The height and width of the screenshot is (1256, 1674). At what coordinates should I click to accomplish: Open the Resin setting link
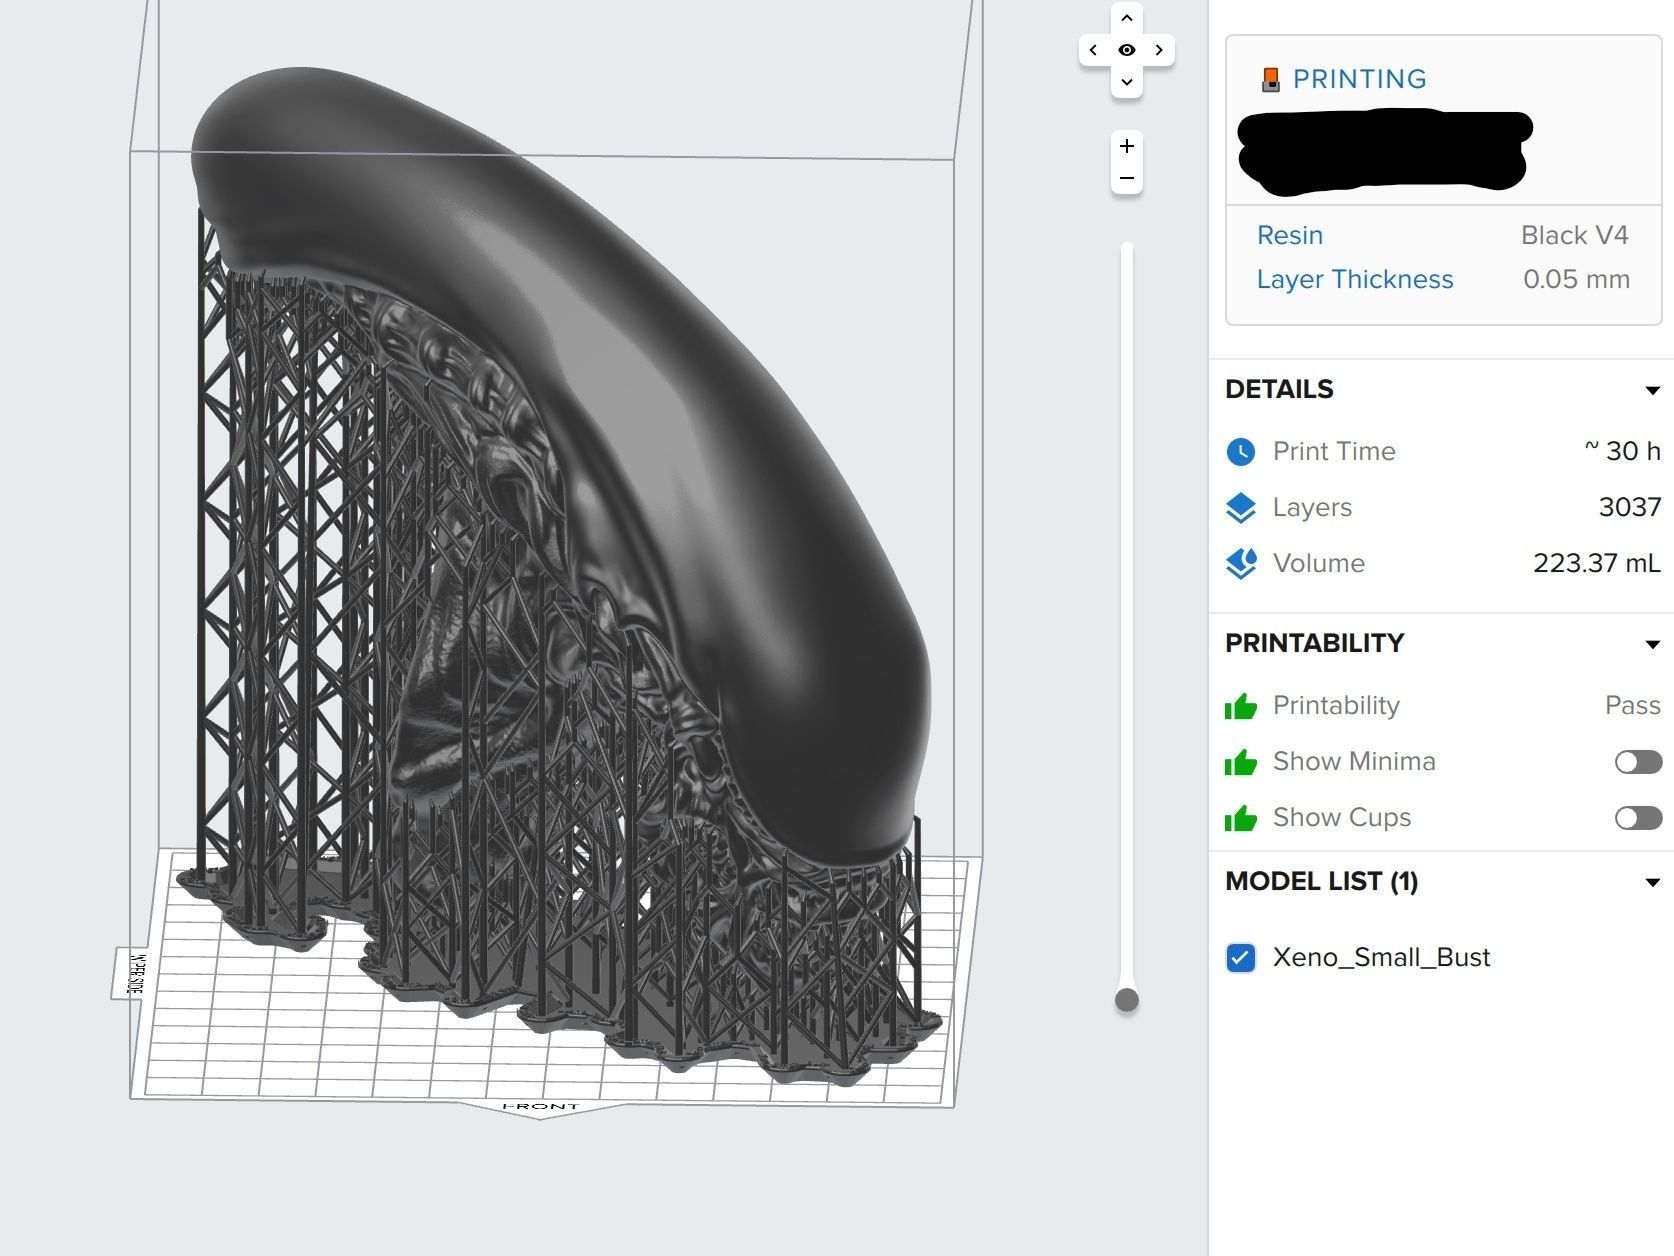(1290, 235)
